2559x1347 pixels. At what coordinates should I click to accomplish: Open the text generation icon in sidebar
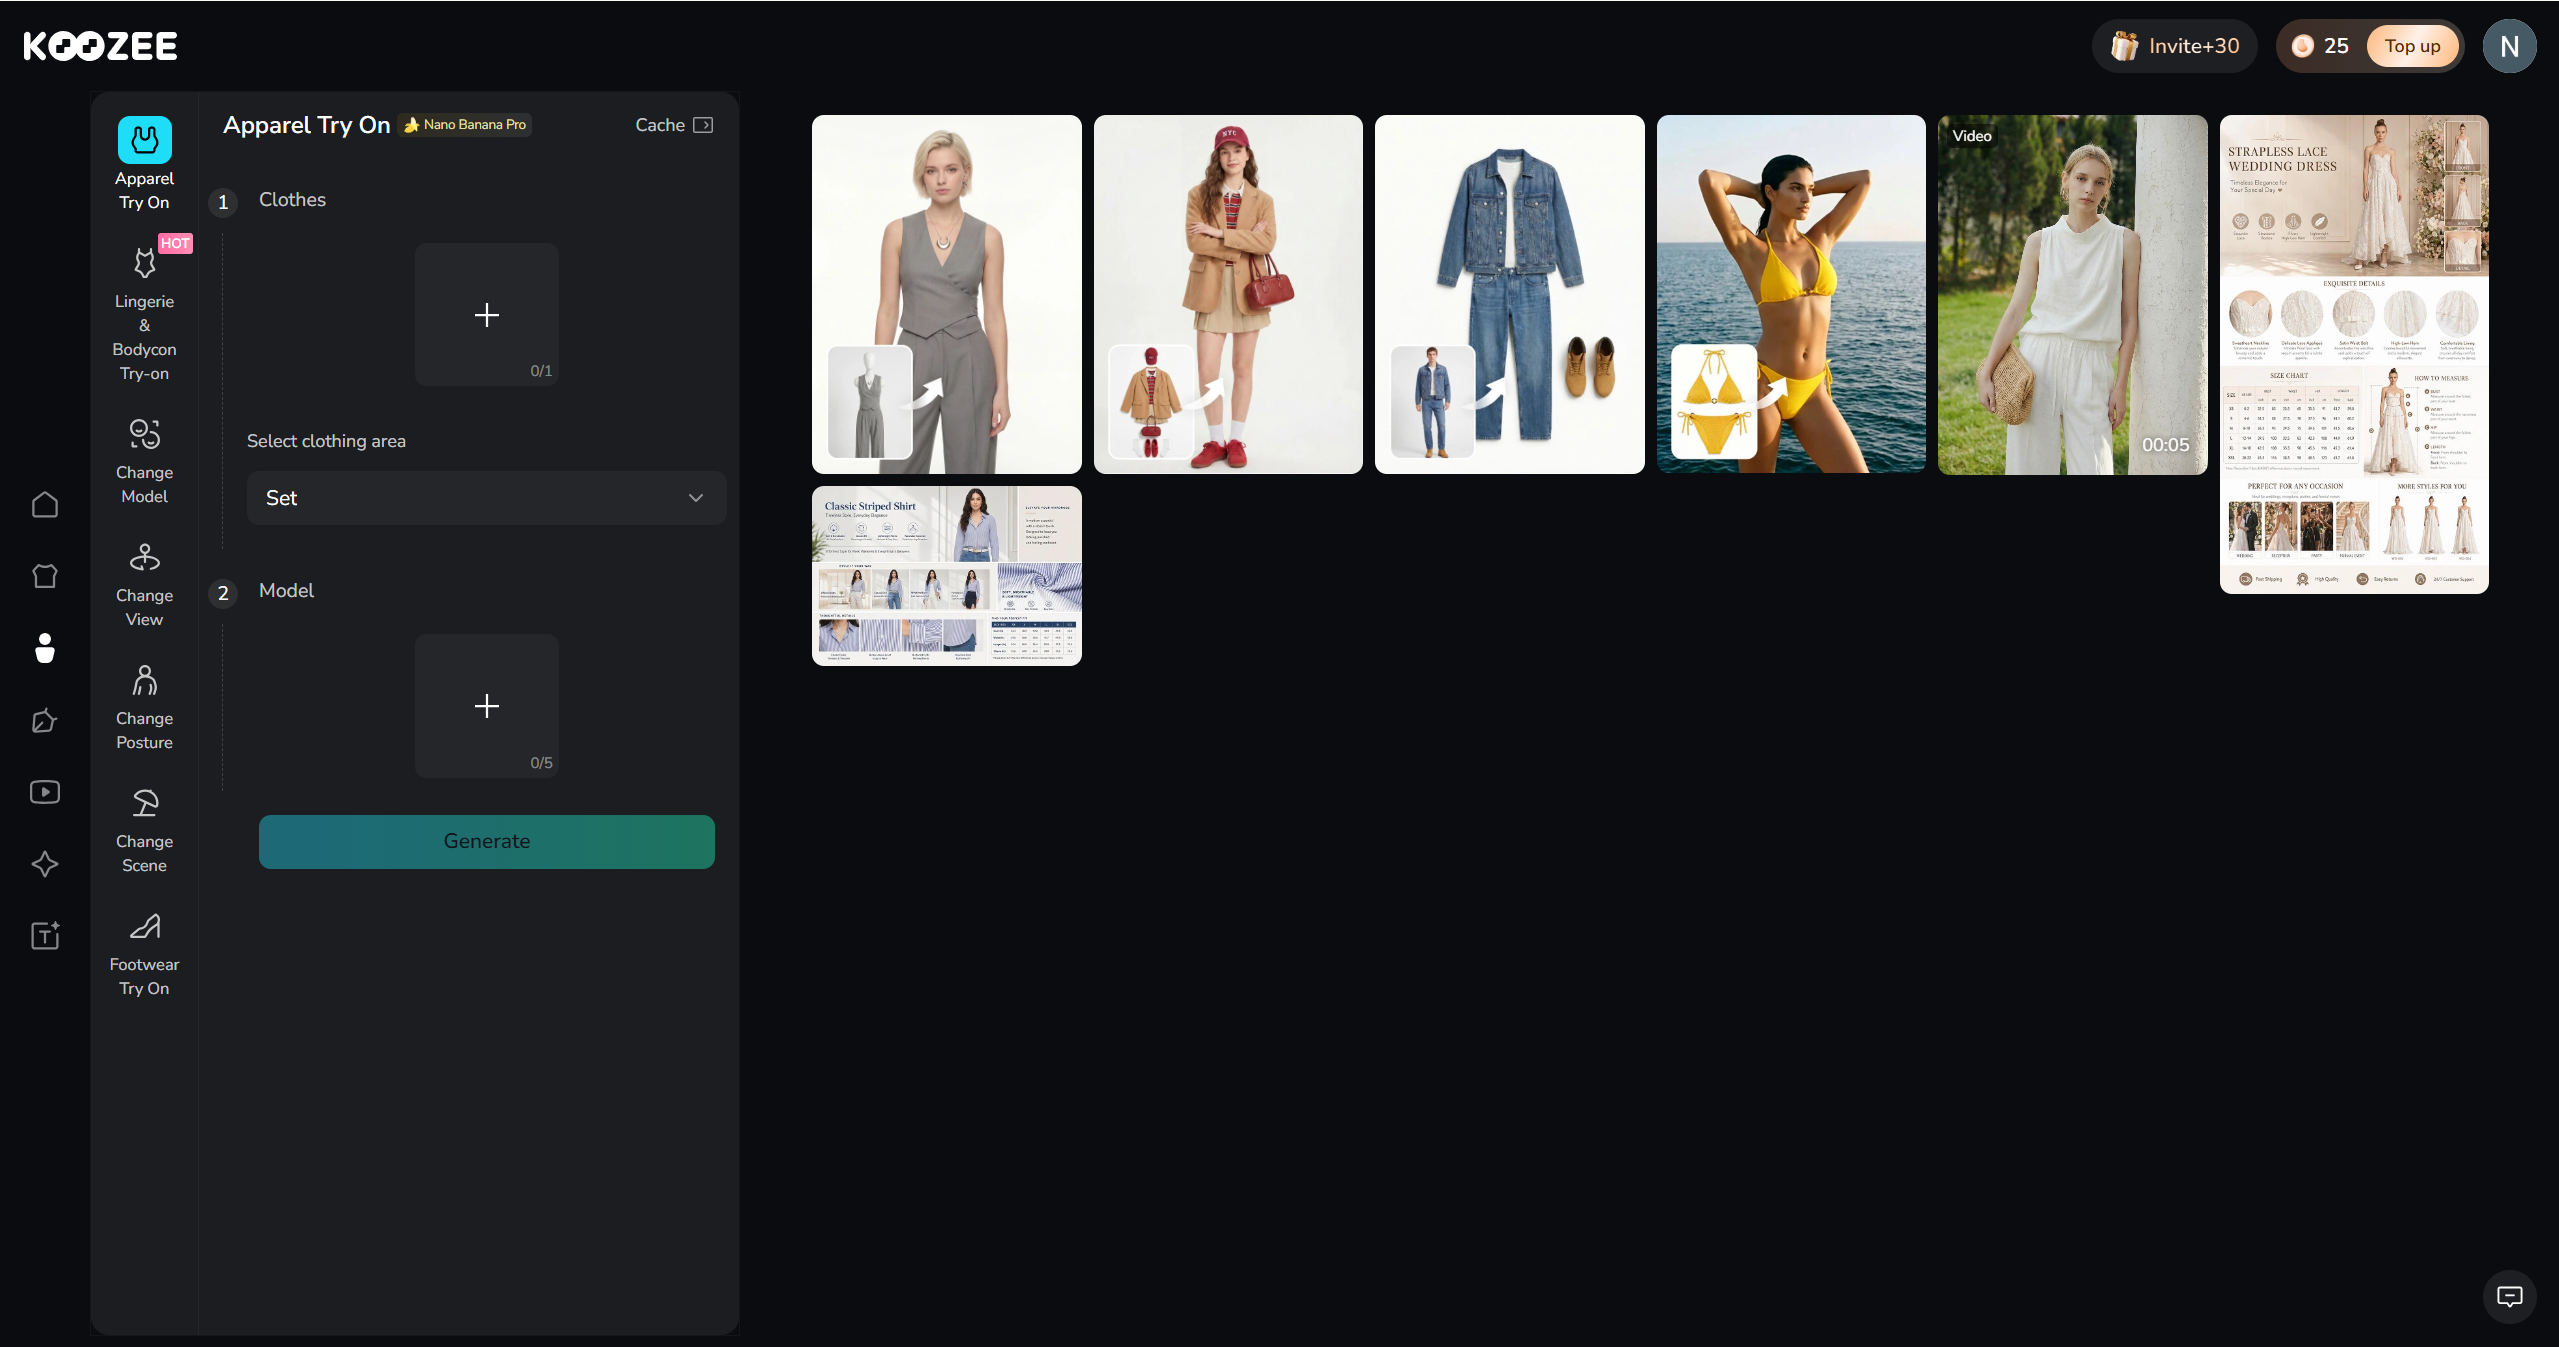pyautogui.click(x=45, y=937)
